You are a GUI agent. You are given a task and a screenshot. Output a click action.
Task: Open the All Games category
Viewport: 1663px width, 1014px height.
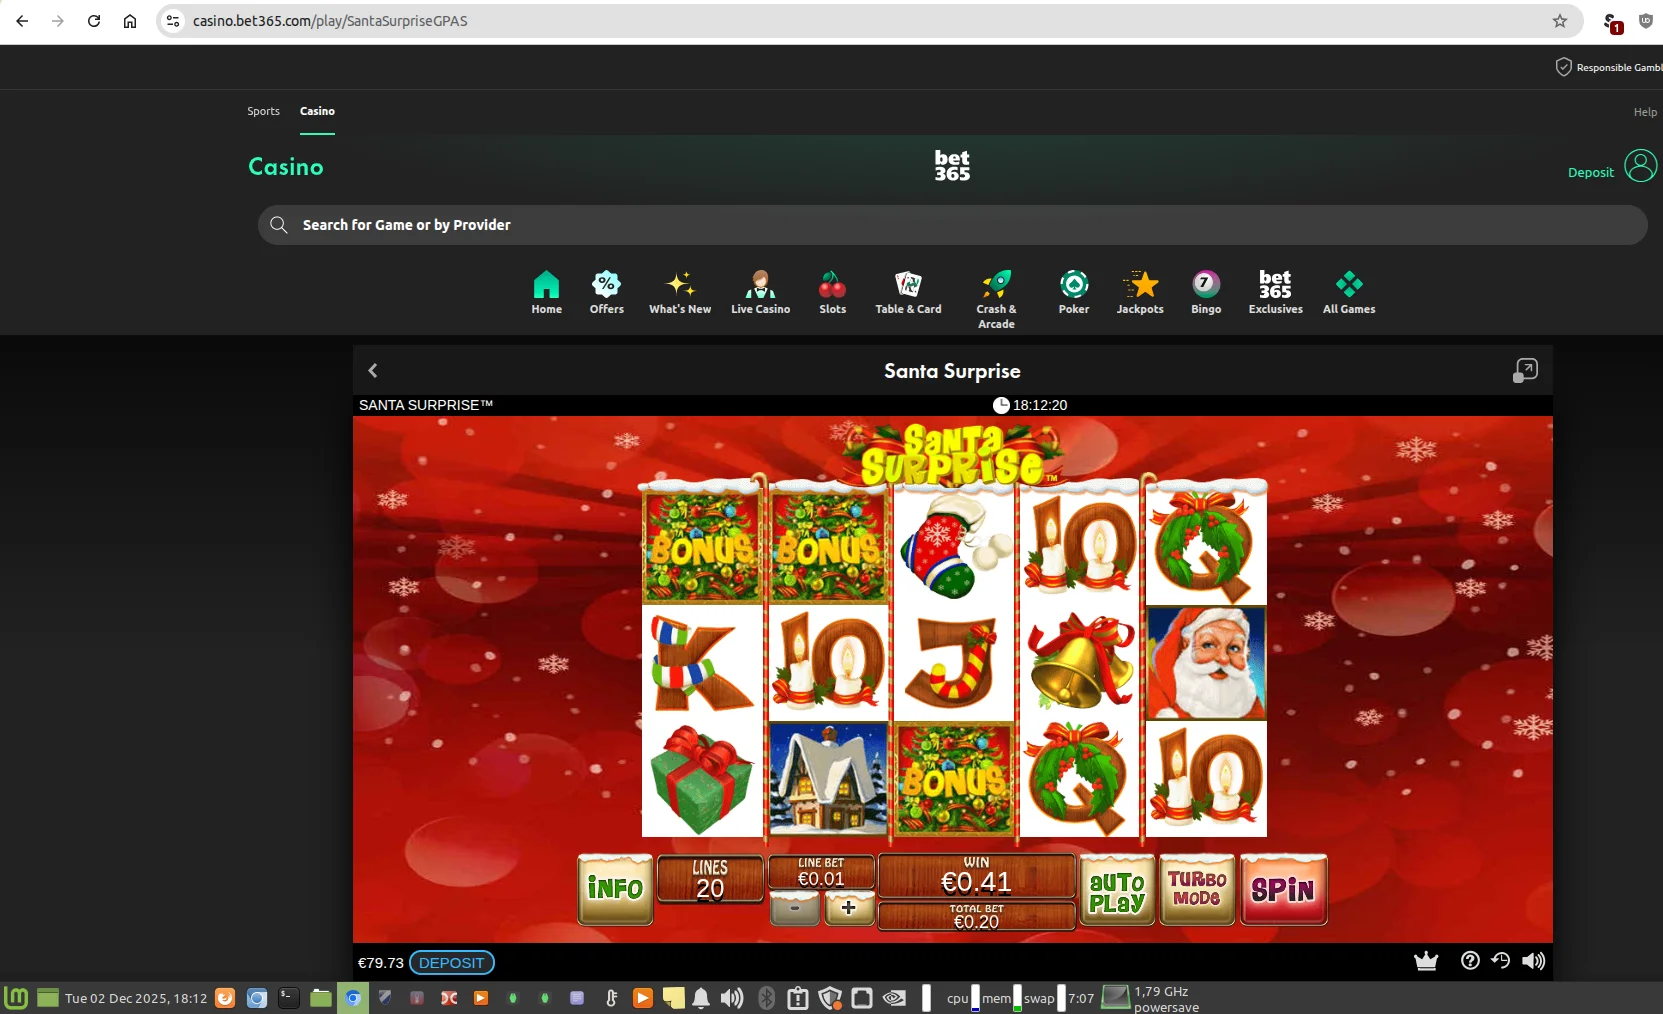(x=1349, y=292)
